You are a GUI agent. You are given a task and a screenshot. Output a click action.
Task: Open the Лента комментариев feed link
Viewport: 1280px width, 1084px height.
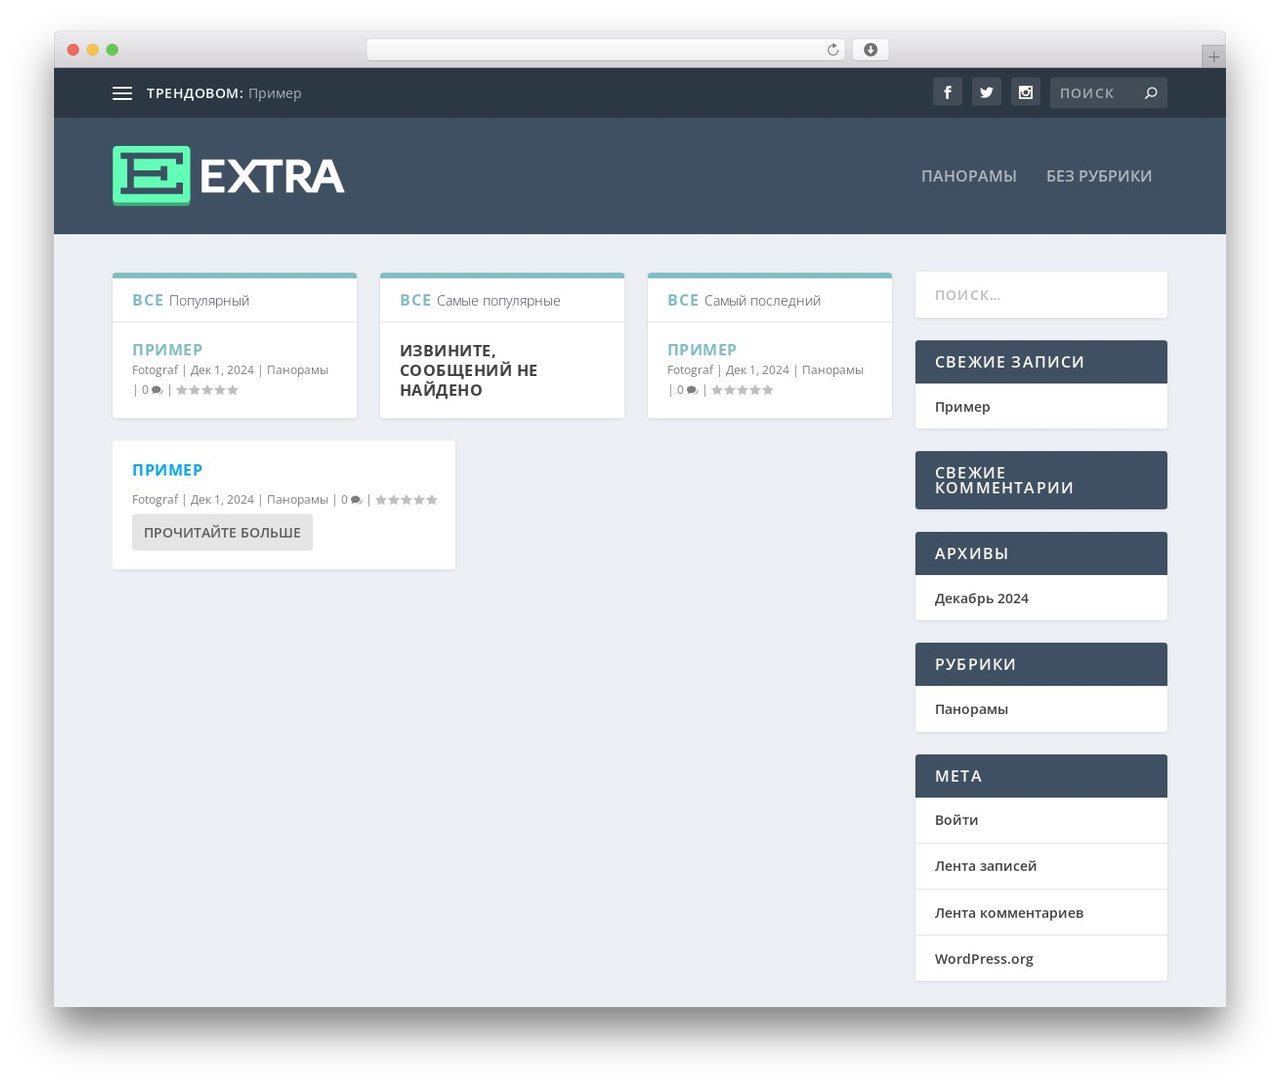pos(1009,913)
